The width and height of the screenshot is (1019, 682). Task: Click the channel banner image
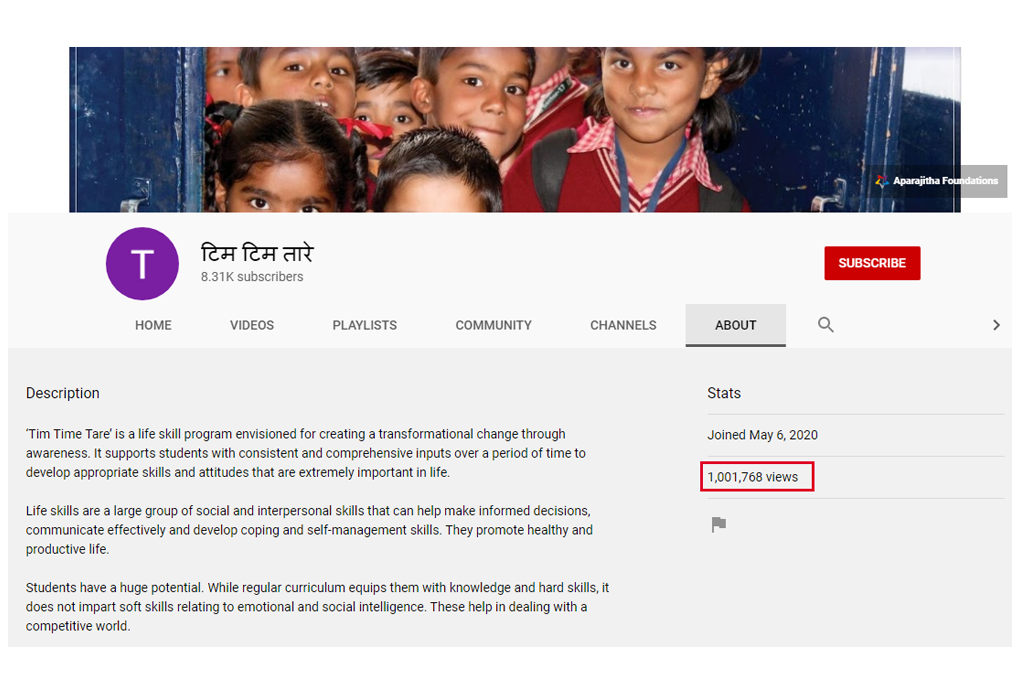tap(515, 129)
